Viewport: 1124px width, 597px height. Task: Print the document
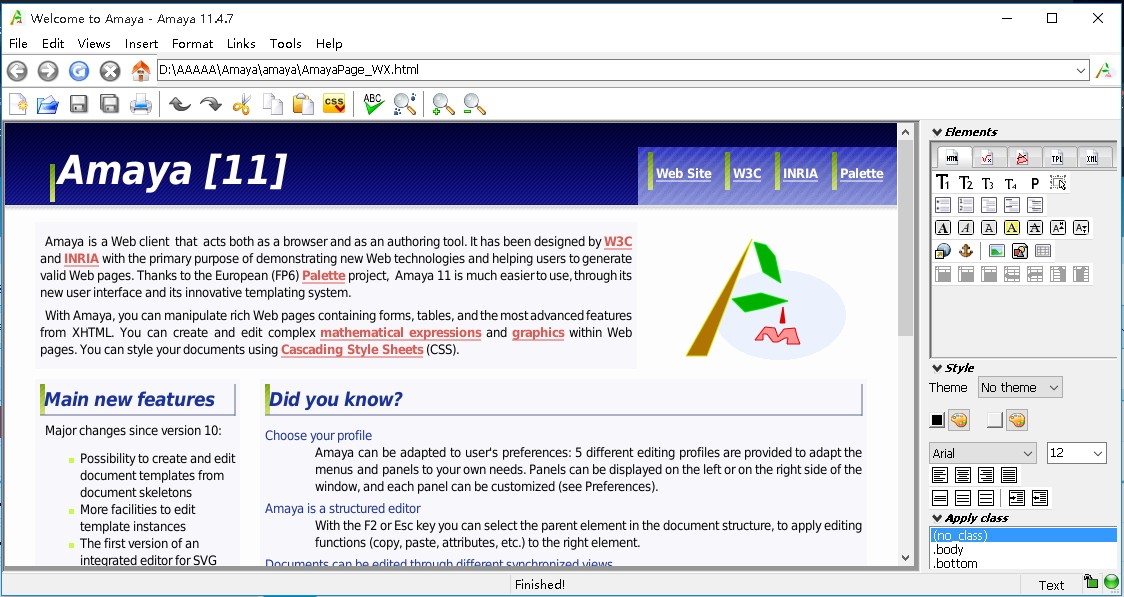pos(140,105)
